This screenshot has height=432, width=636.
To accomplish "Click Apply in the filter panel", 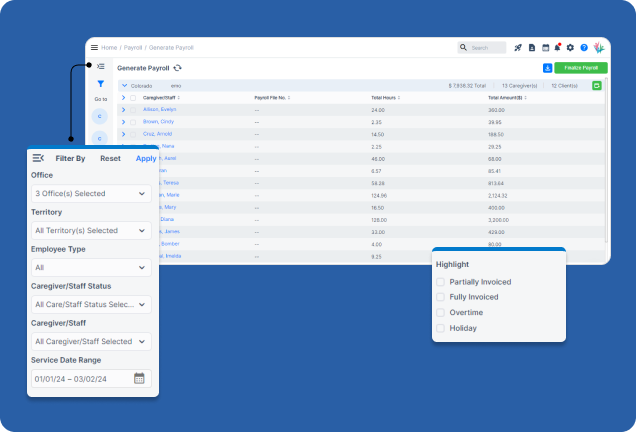I will pos(146,158).
